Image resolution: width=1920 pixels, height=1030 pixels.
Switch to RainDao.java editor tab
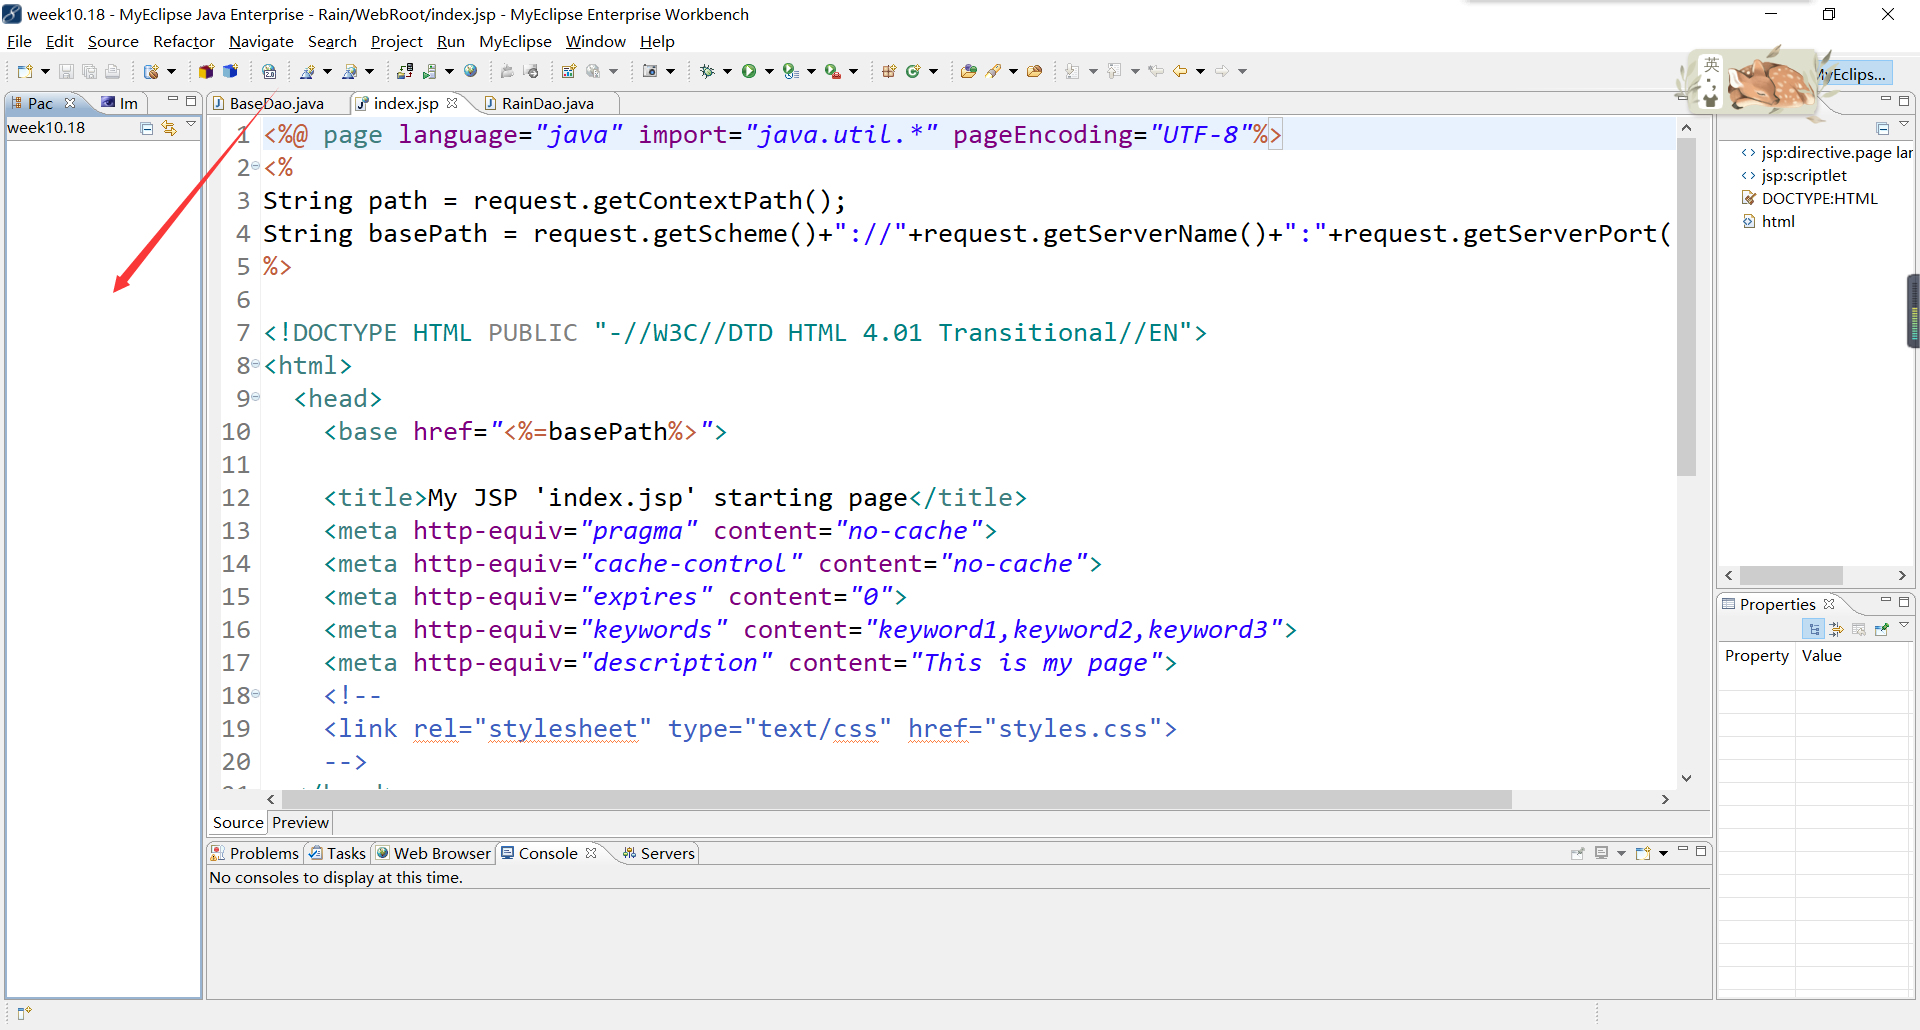[x=548, y=103]
